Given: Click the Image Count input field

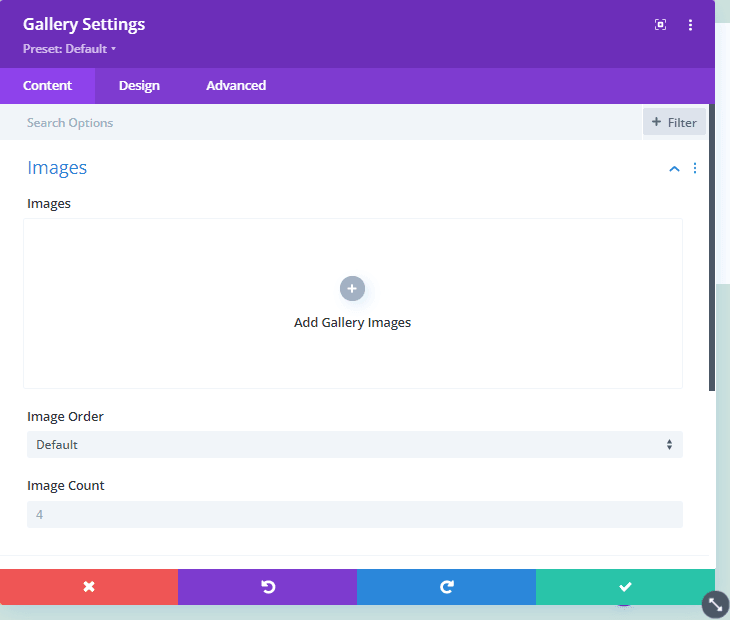Looking at the screenshot, I should [x=353, y=515].
